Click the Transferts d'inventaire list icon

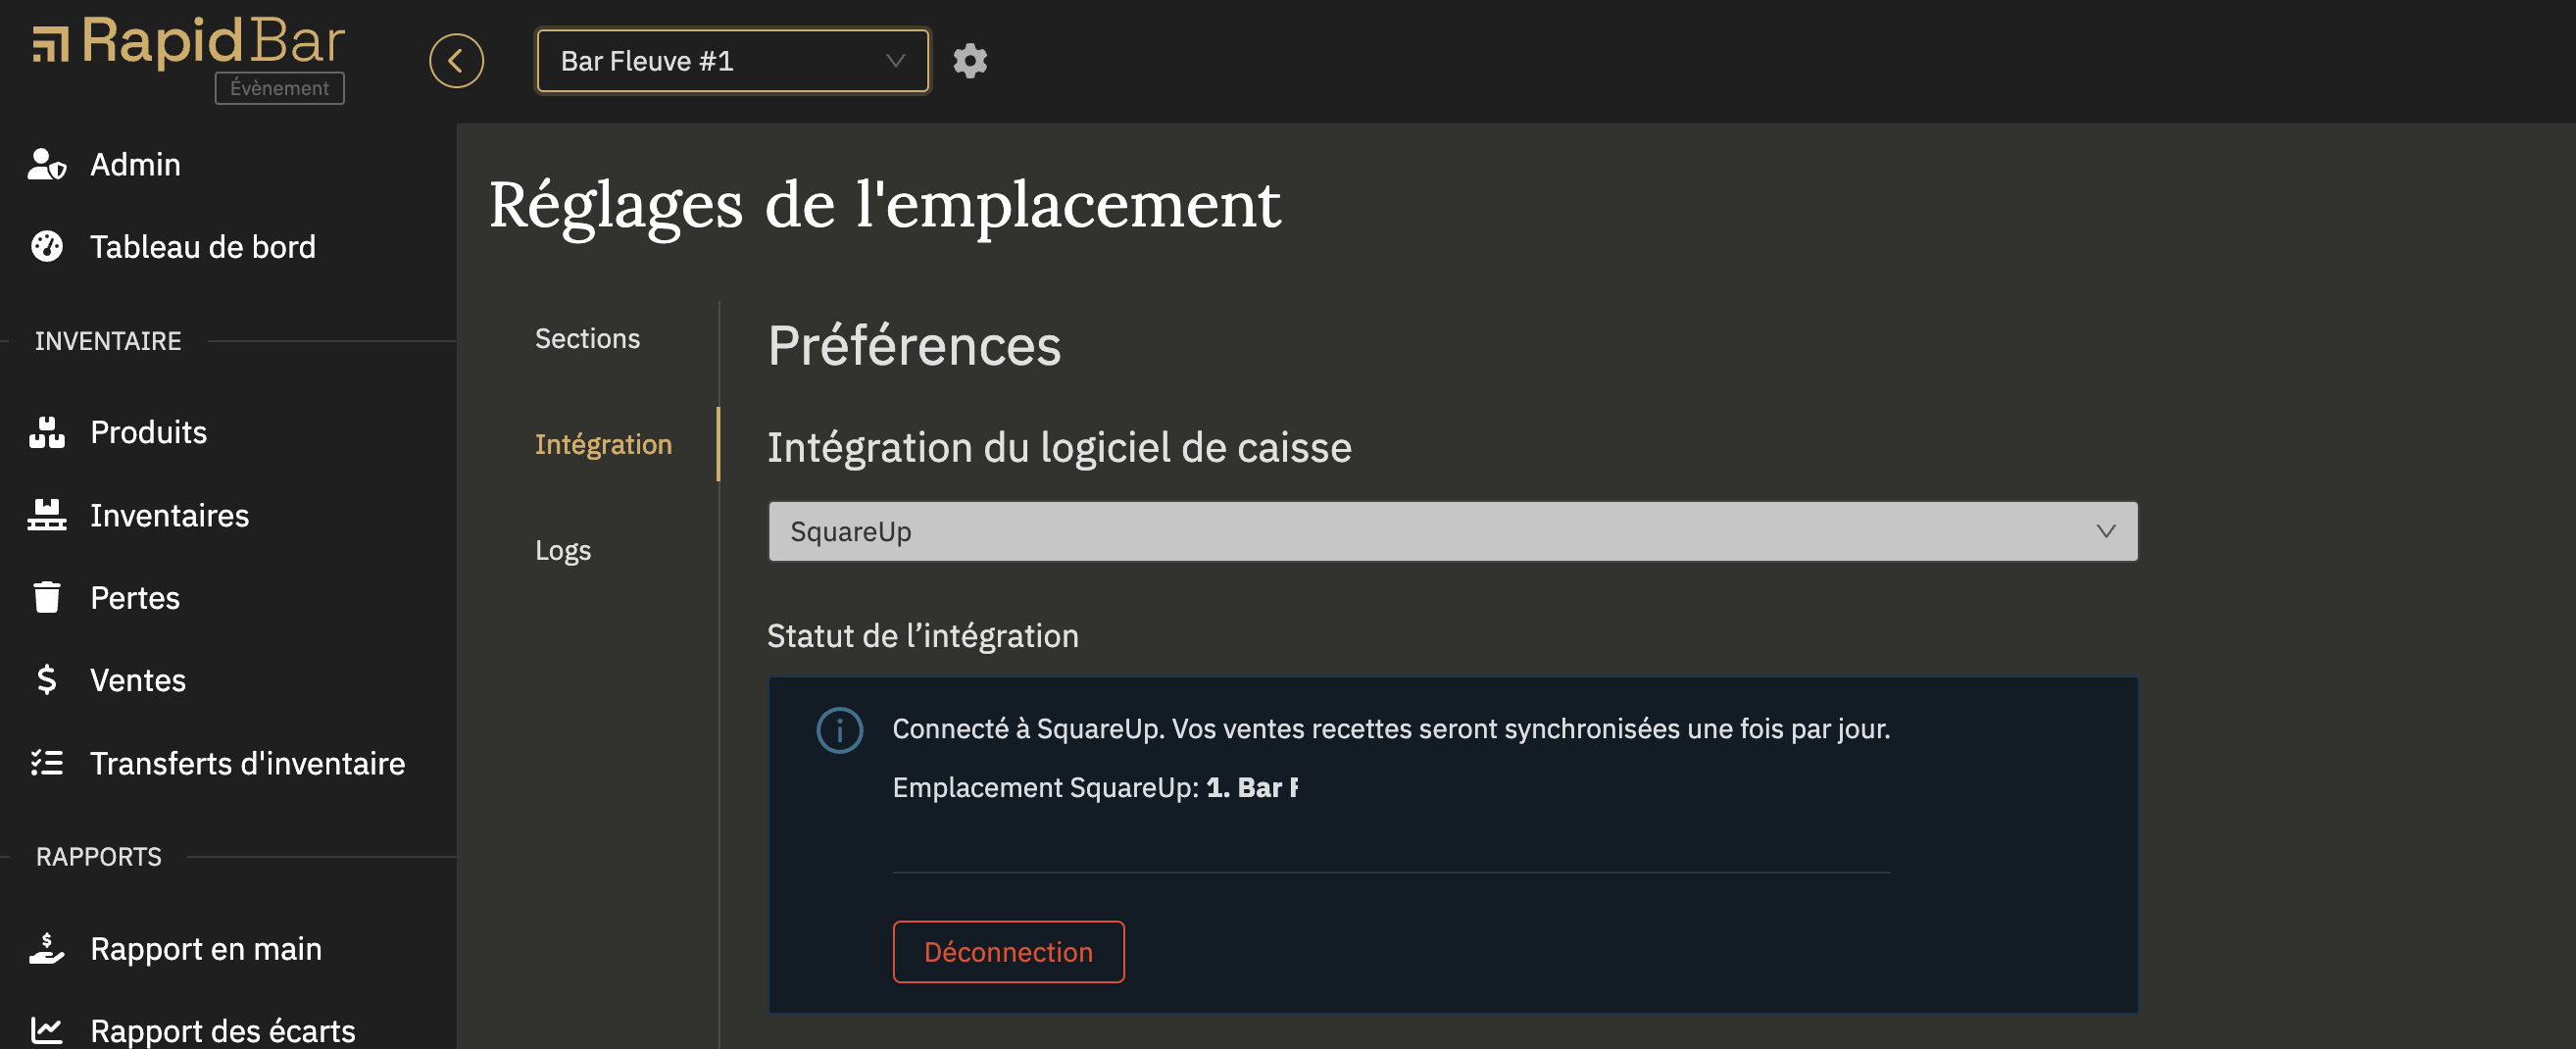[46, 763]
